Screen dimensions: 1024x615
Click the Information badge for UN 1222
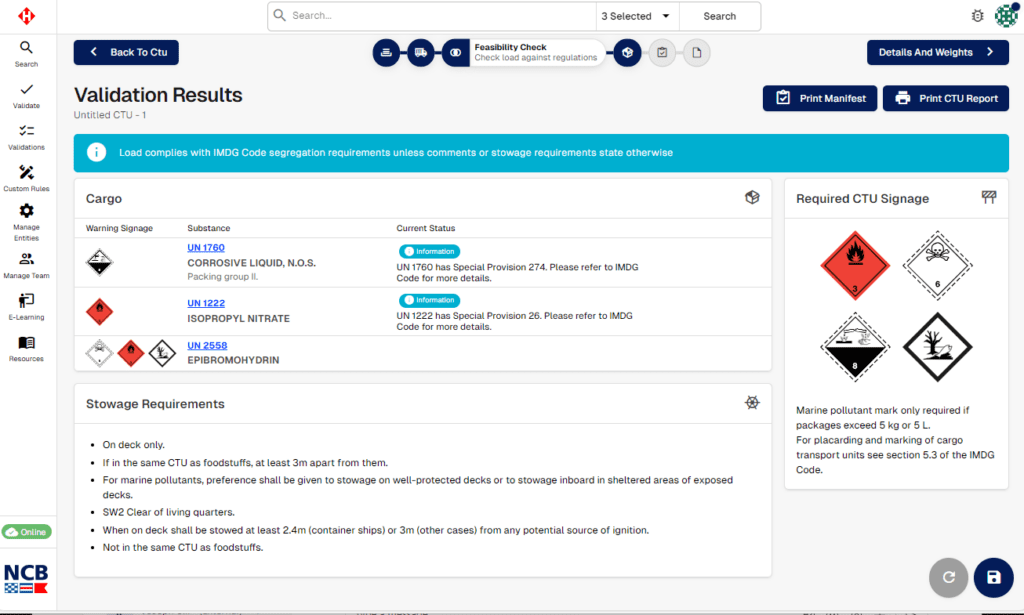click(x=430, y=300)
